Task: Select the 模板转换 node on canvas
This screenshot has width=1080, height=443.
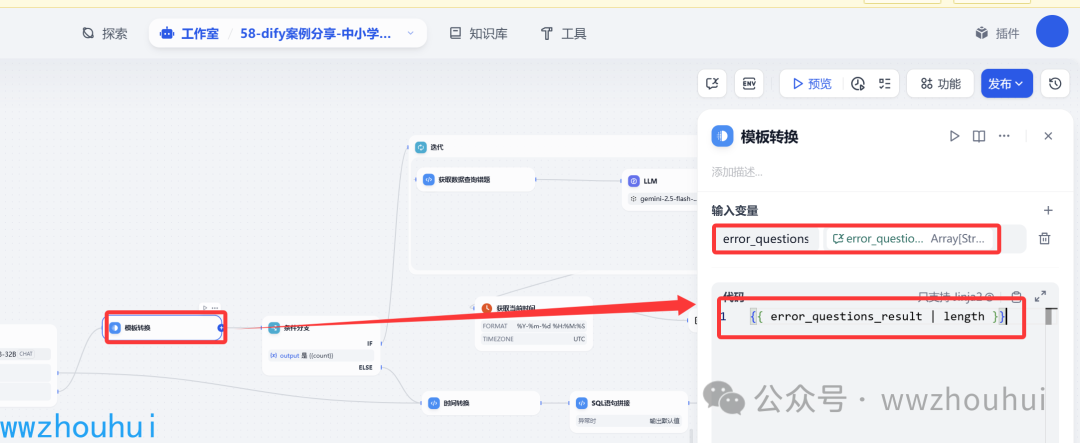Action: pos(164,328)
